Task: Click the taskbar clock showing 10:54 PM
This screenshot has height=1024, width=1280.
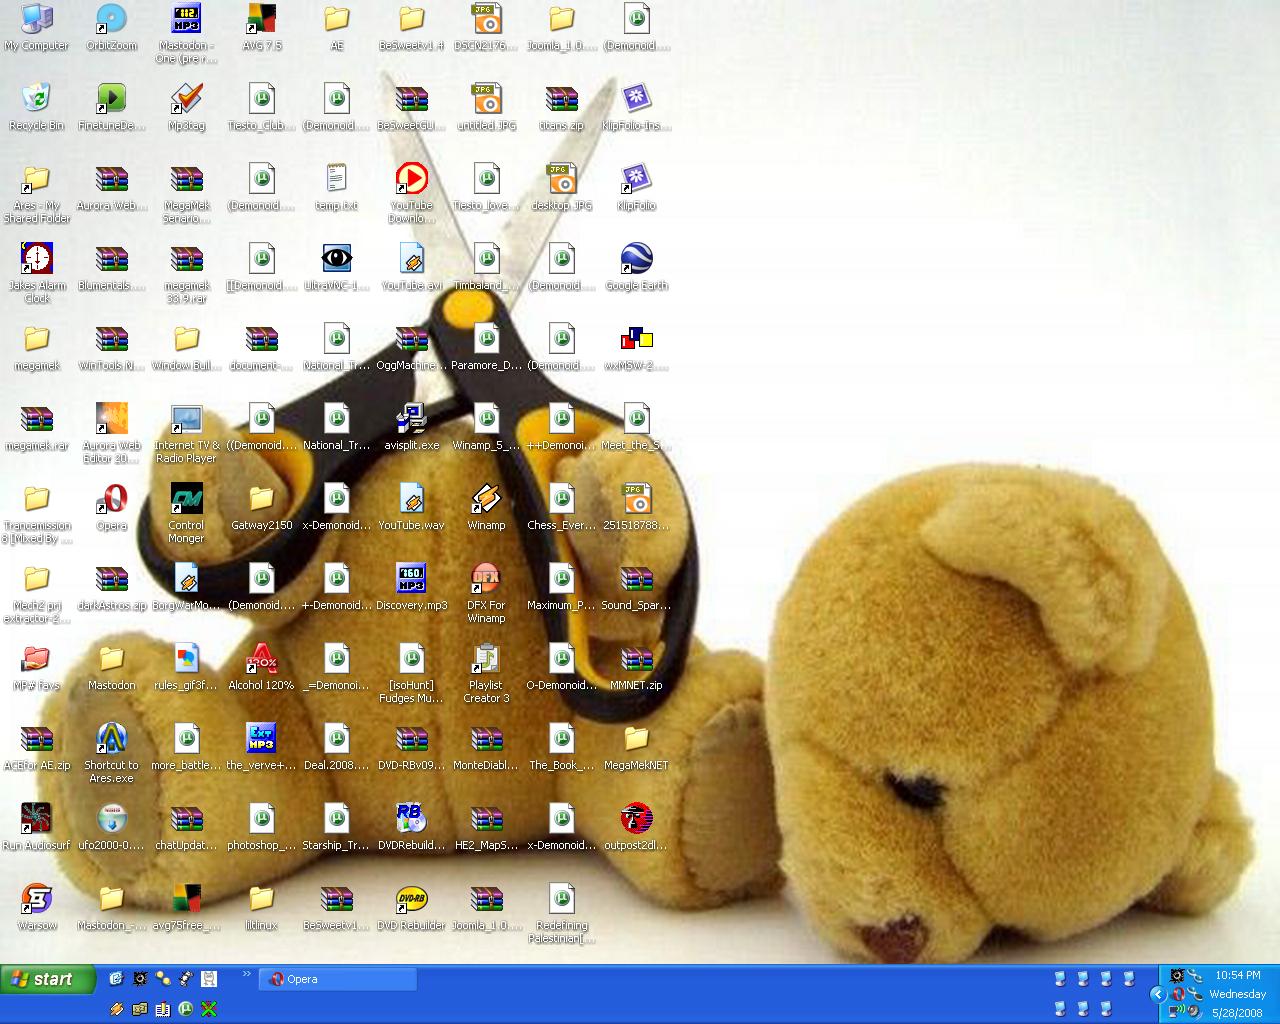Action: click(x=1237, y=975)
